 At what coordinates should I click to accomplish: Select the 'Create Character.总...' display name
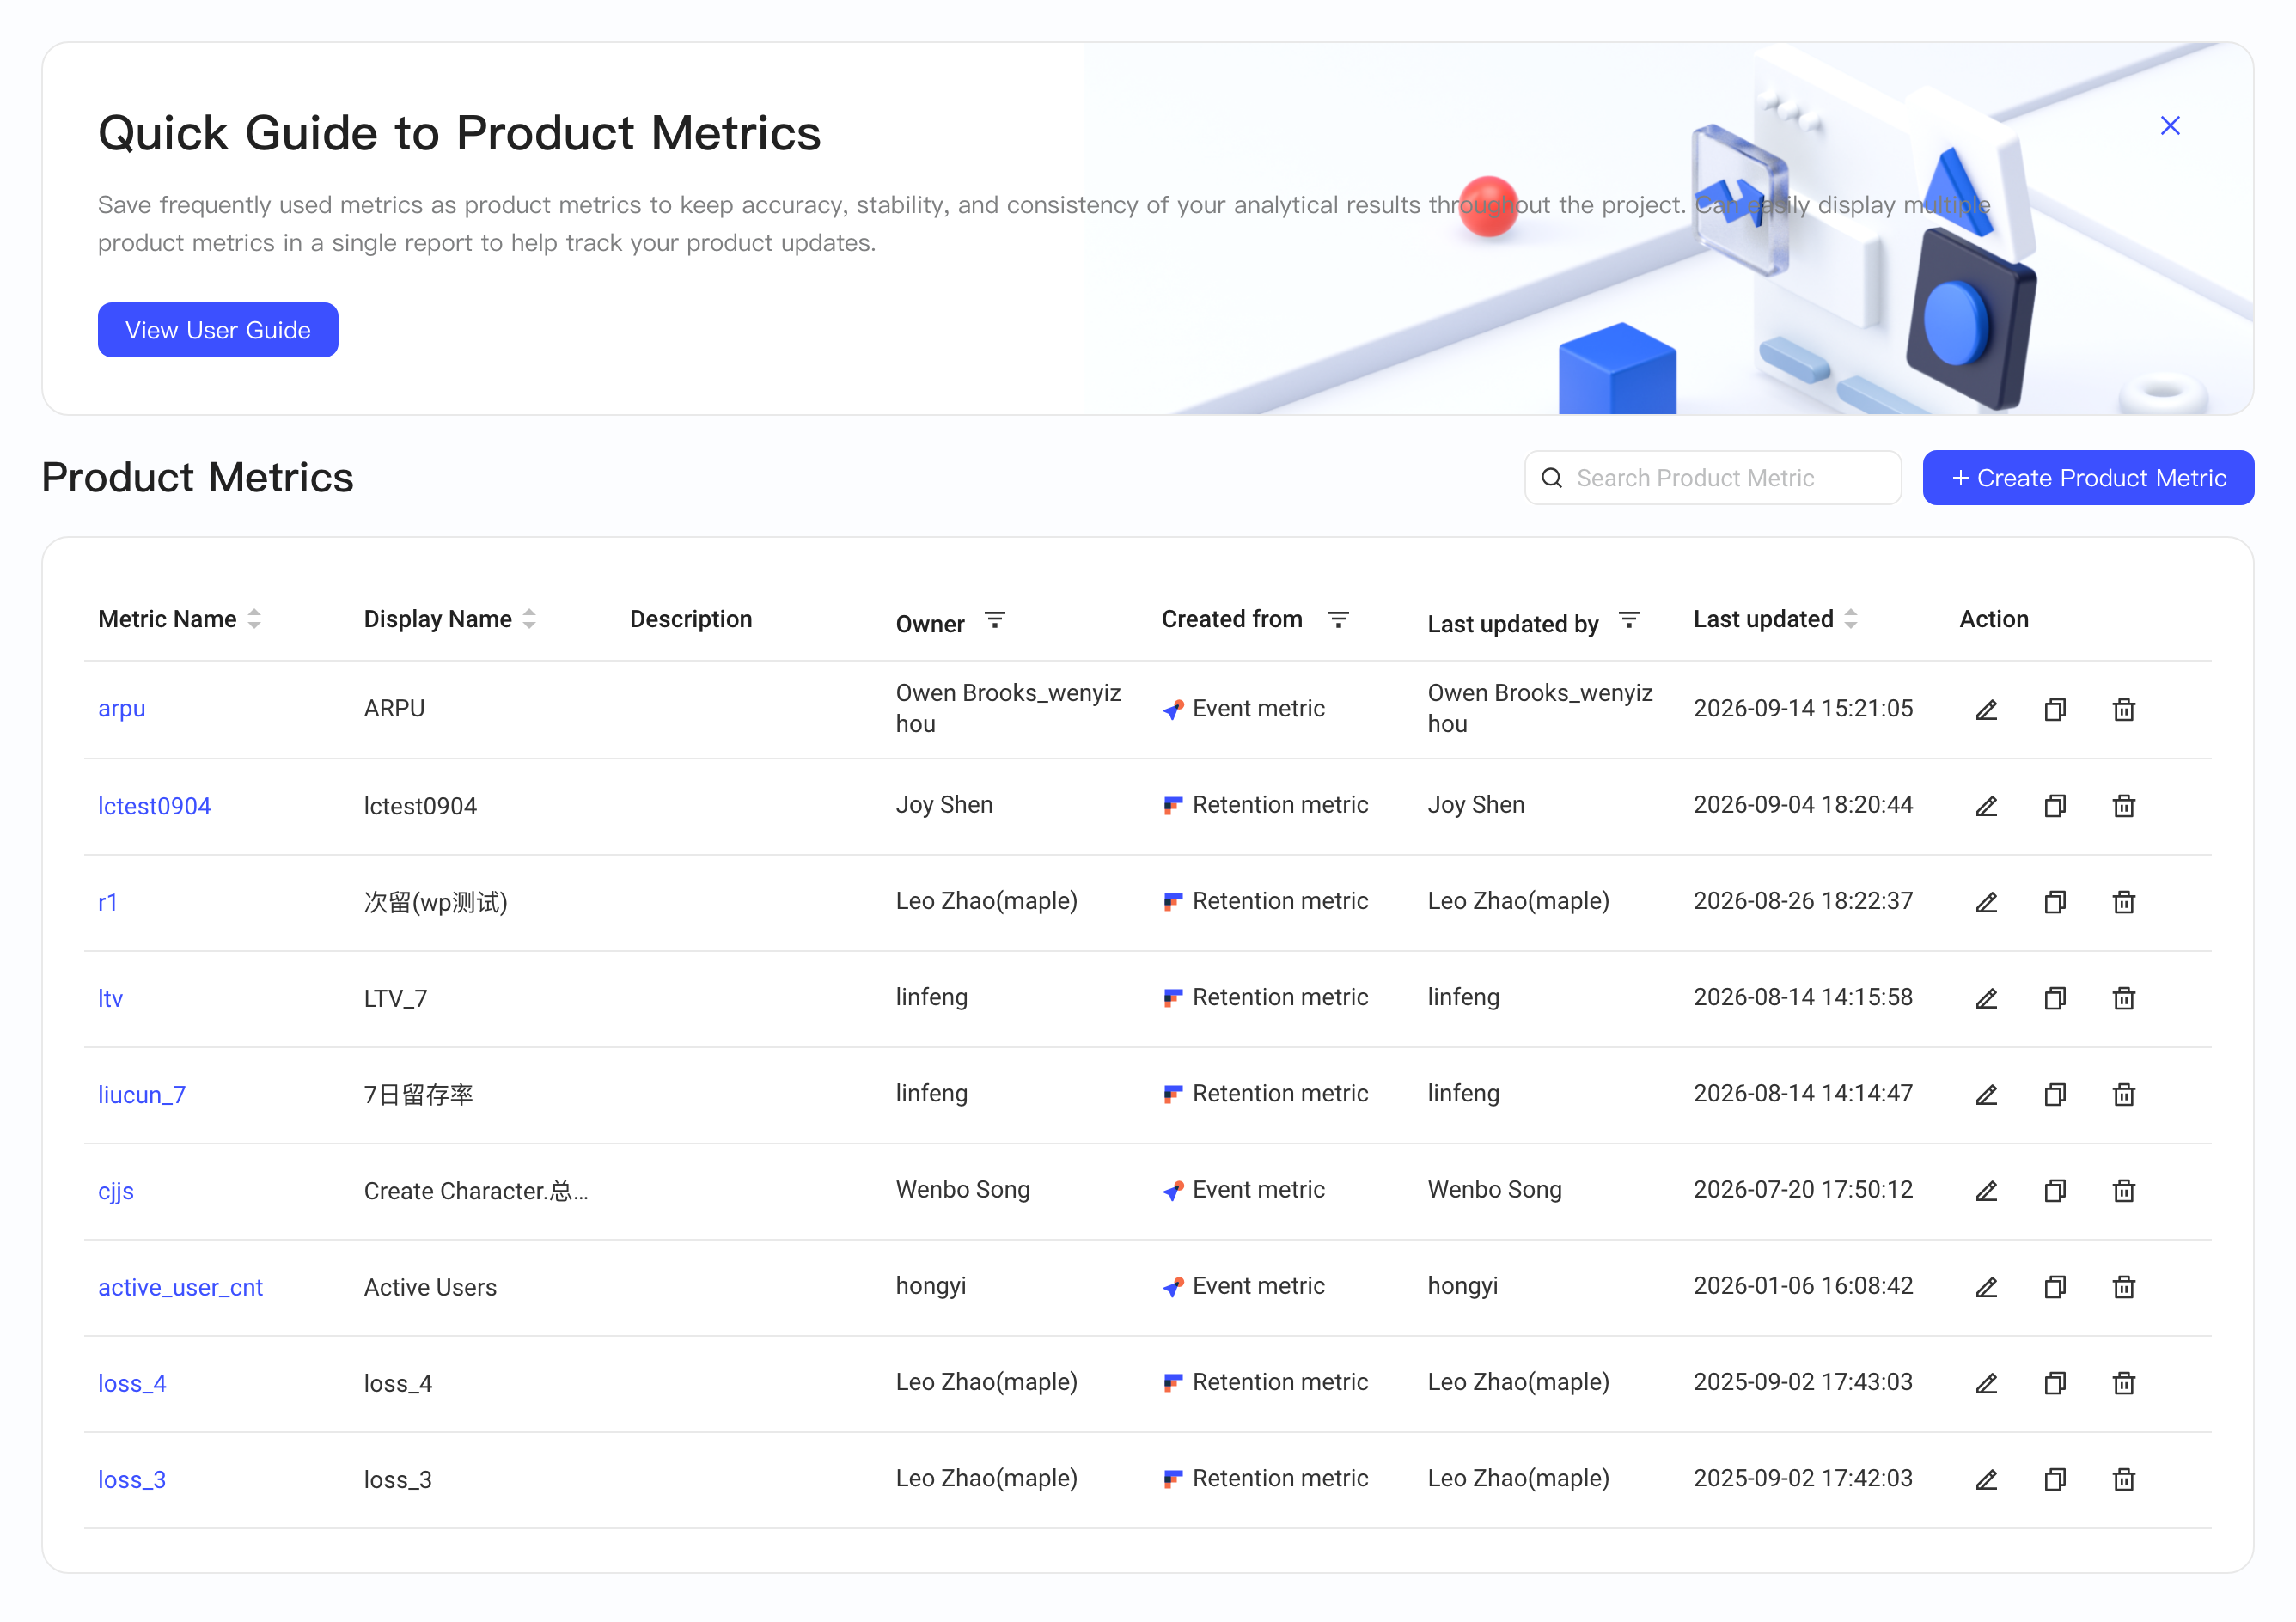point(476,1191)
